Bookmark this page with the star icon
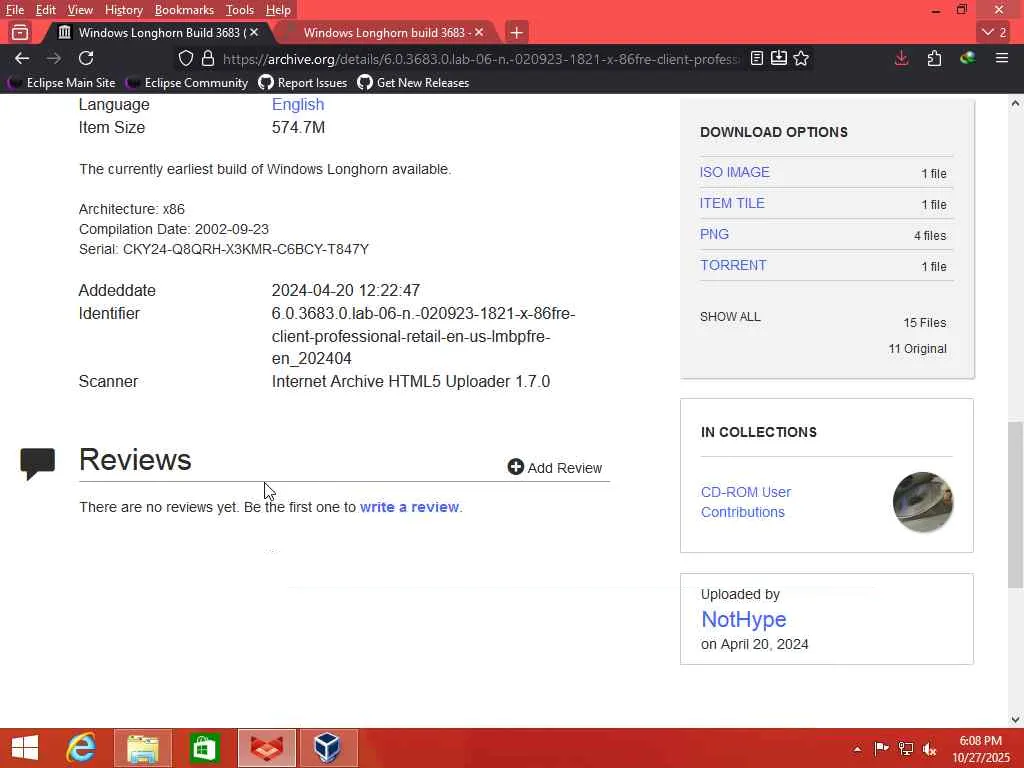1024x768 pixels. coord(801,58)
